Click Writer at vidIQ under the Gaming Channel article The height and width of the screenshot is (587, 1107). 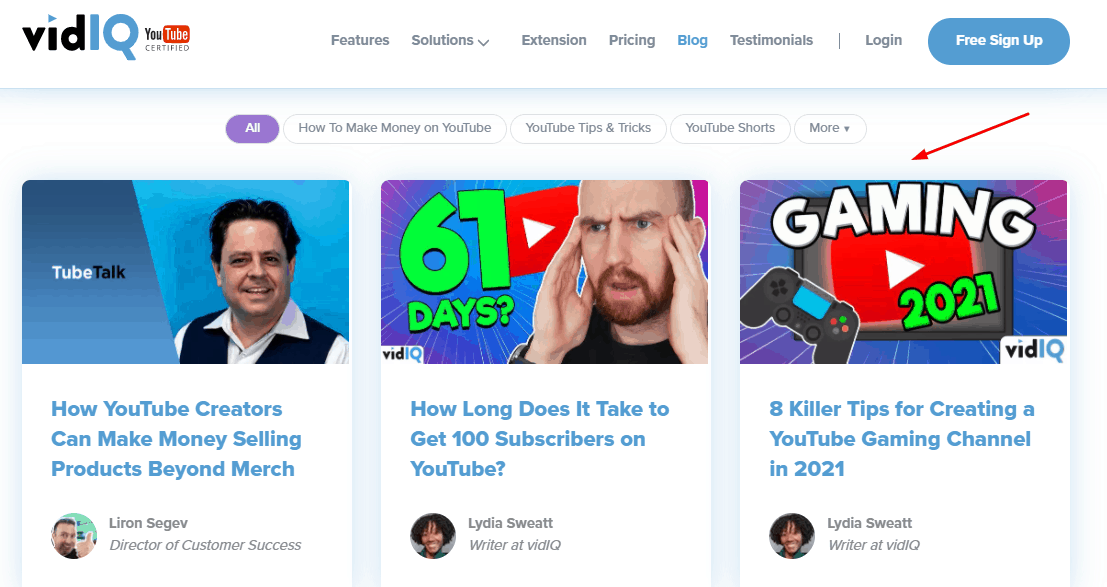coord(874,545)
